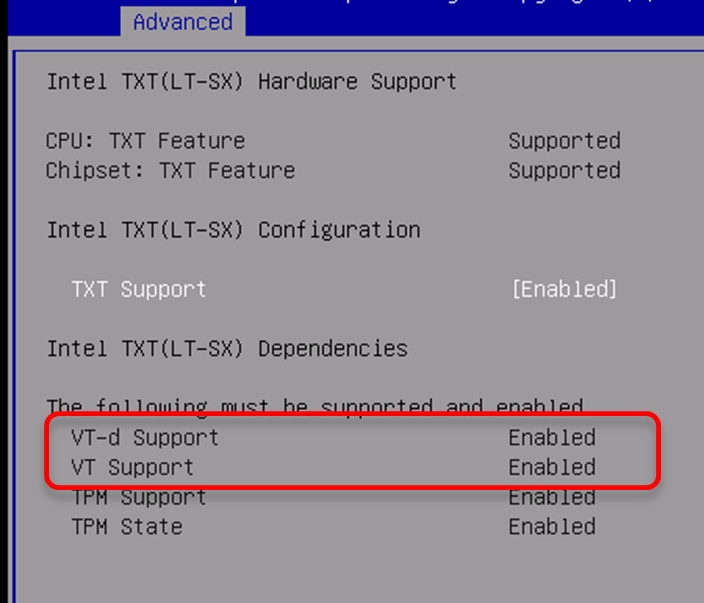This screenshot has width=704, height=603.
Task: Click the Intel TXT(LT-SX) Dependencies heading
Action: 228,348
